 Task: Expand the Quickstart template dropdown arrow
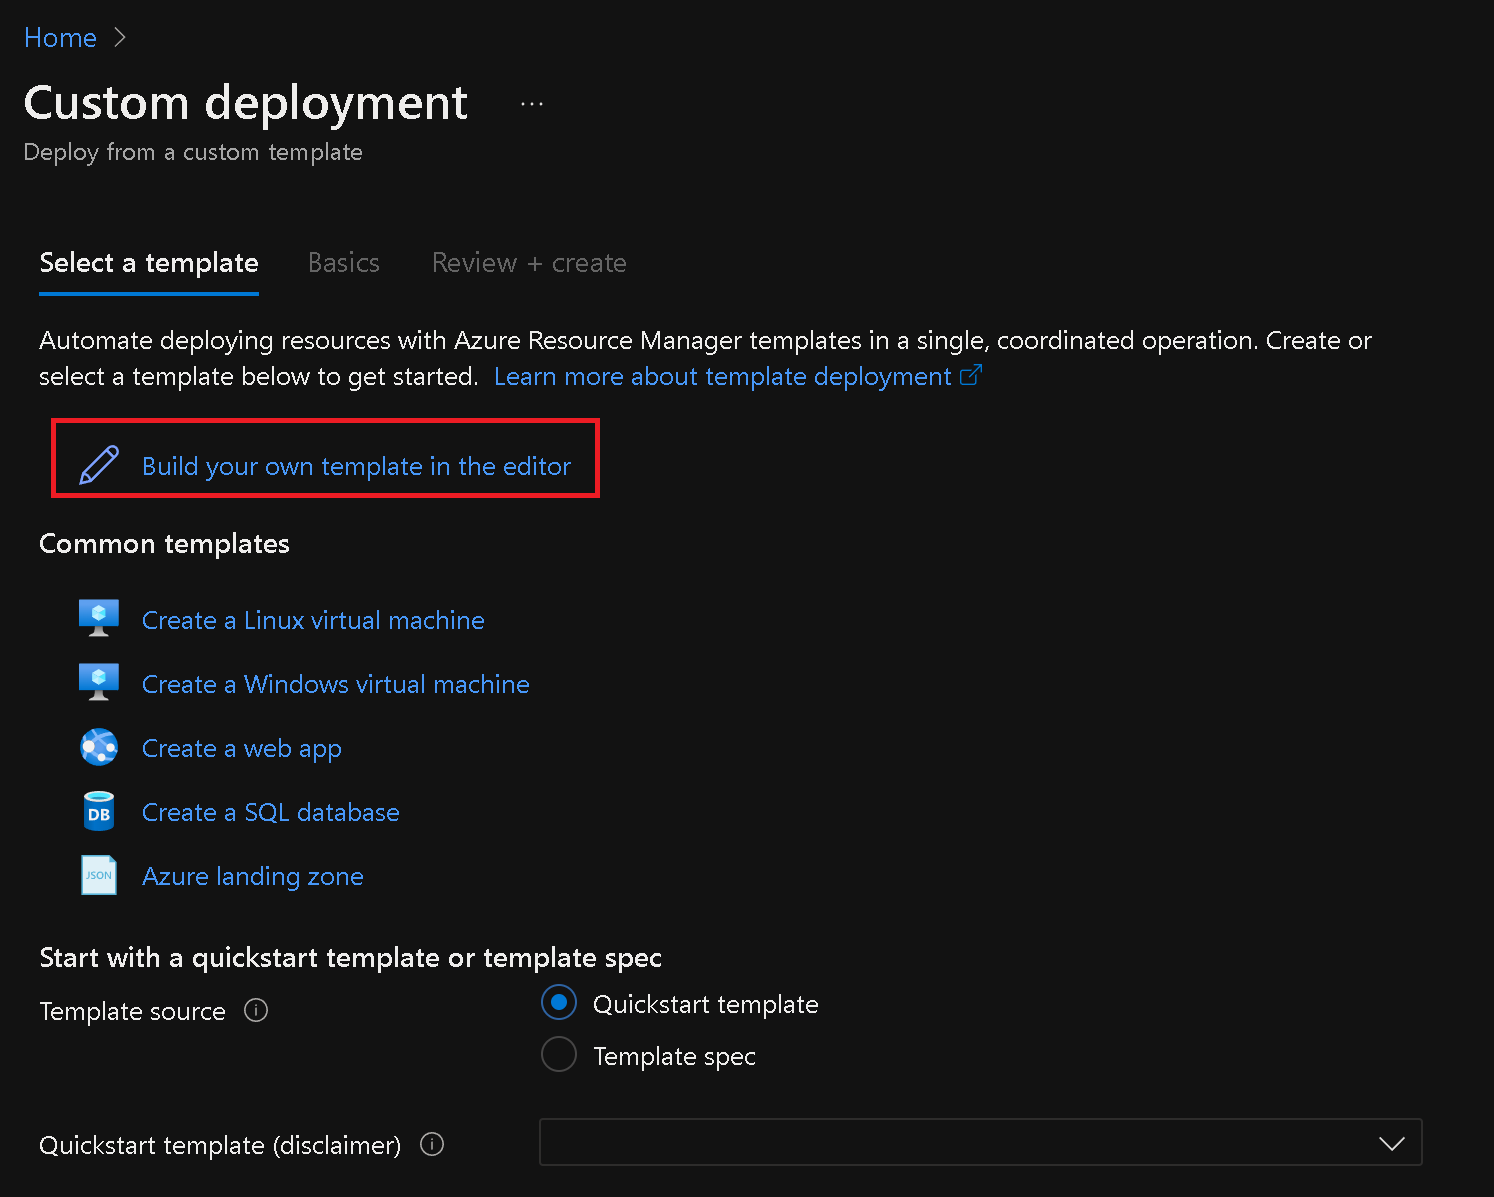point(1392,1143)
